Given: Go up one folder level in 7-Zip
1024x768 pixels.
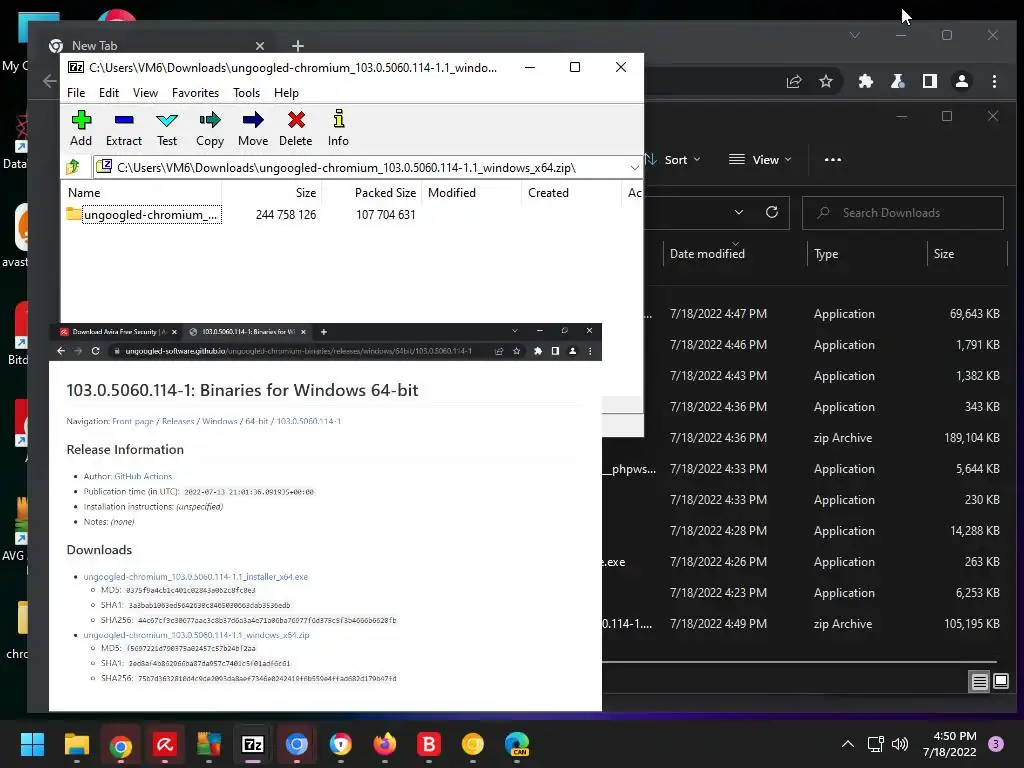Looking at the screenshot, I should pyautogui.click(x=72, y=167).
